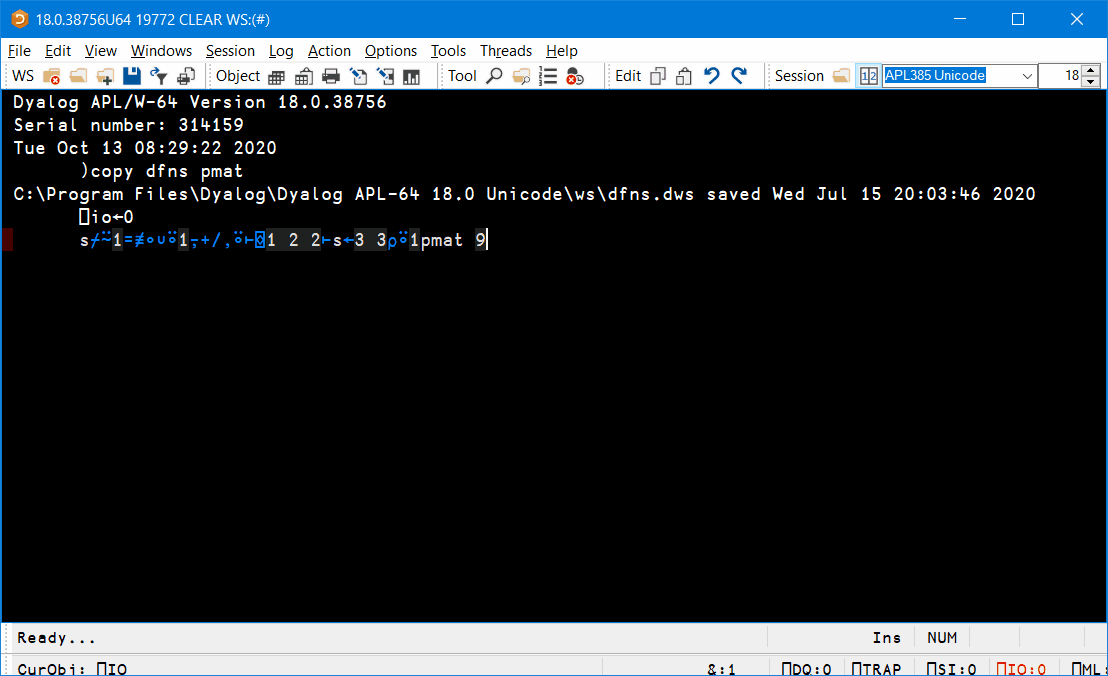The height and width of the screenshot is (676, 1108).
Task: Open the File menu
Action: click(x=19, y=51)
